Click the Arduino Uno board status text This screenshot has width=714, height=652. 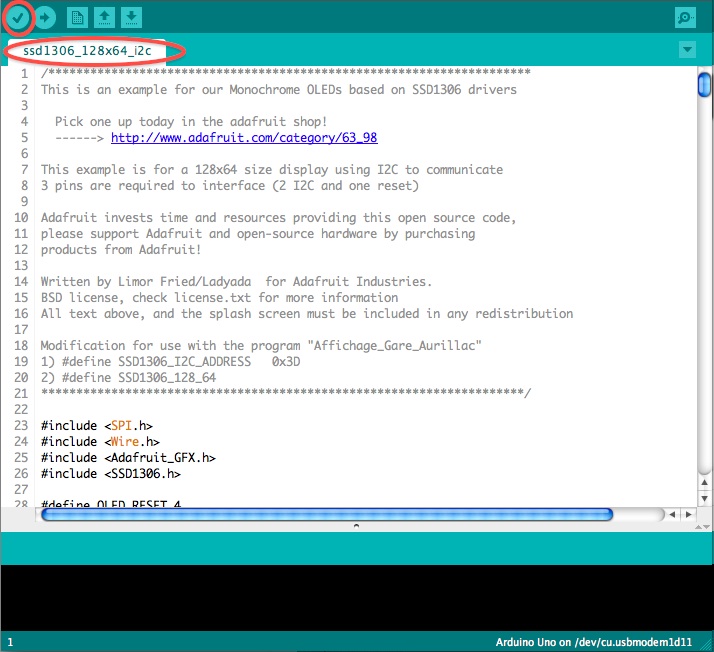tap(593, 642)
